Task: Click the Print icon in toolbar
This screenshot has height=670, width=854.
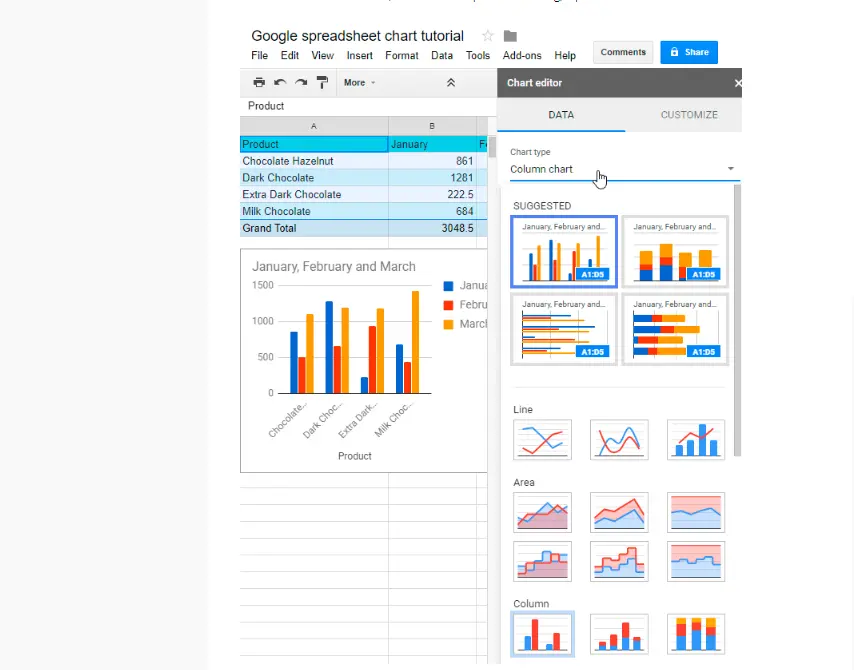Action: (x=259, y=82)
